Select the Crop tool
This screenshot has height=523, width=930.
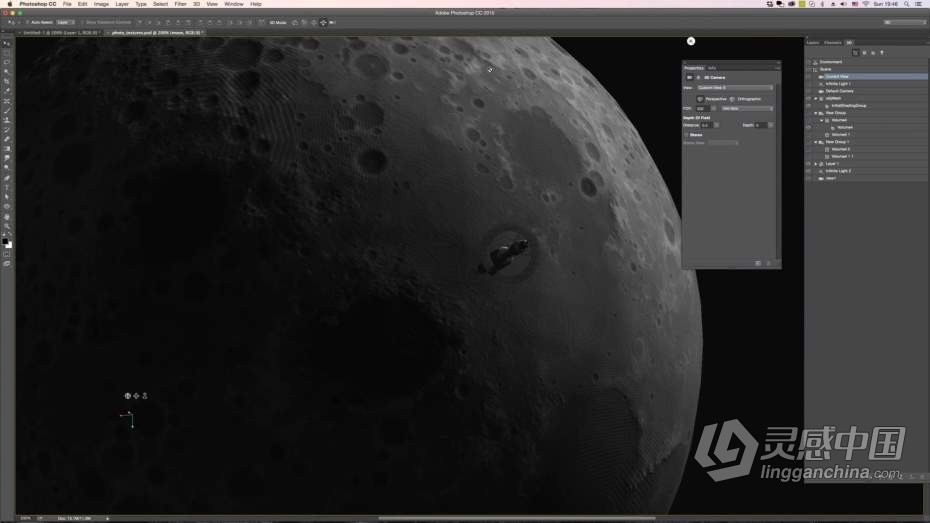pos(7,81)
